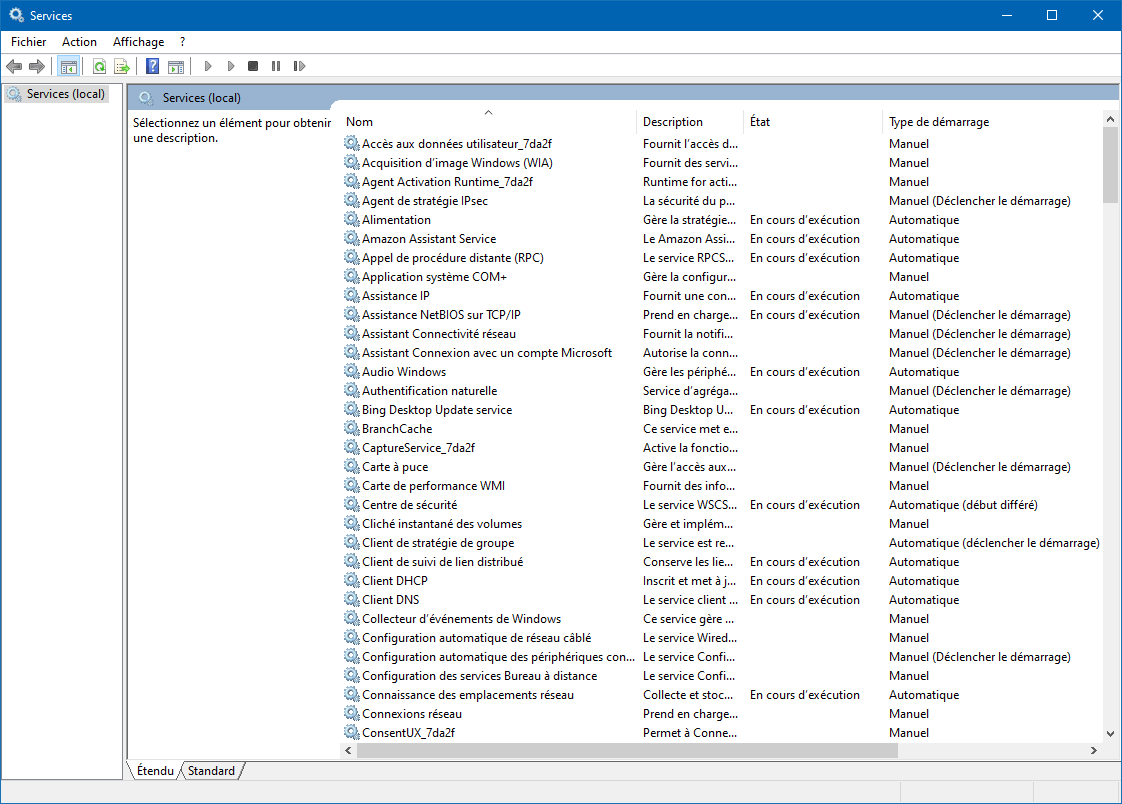Viewport: 1122px width, 804px height.
Task: Click the gear icon beside Client DNS
Action: point(351,599)
